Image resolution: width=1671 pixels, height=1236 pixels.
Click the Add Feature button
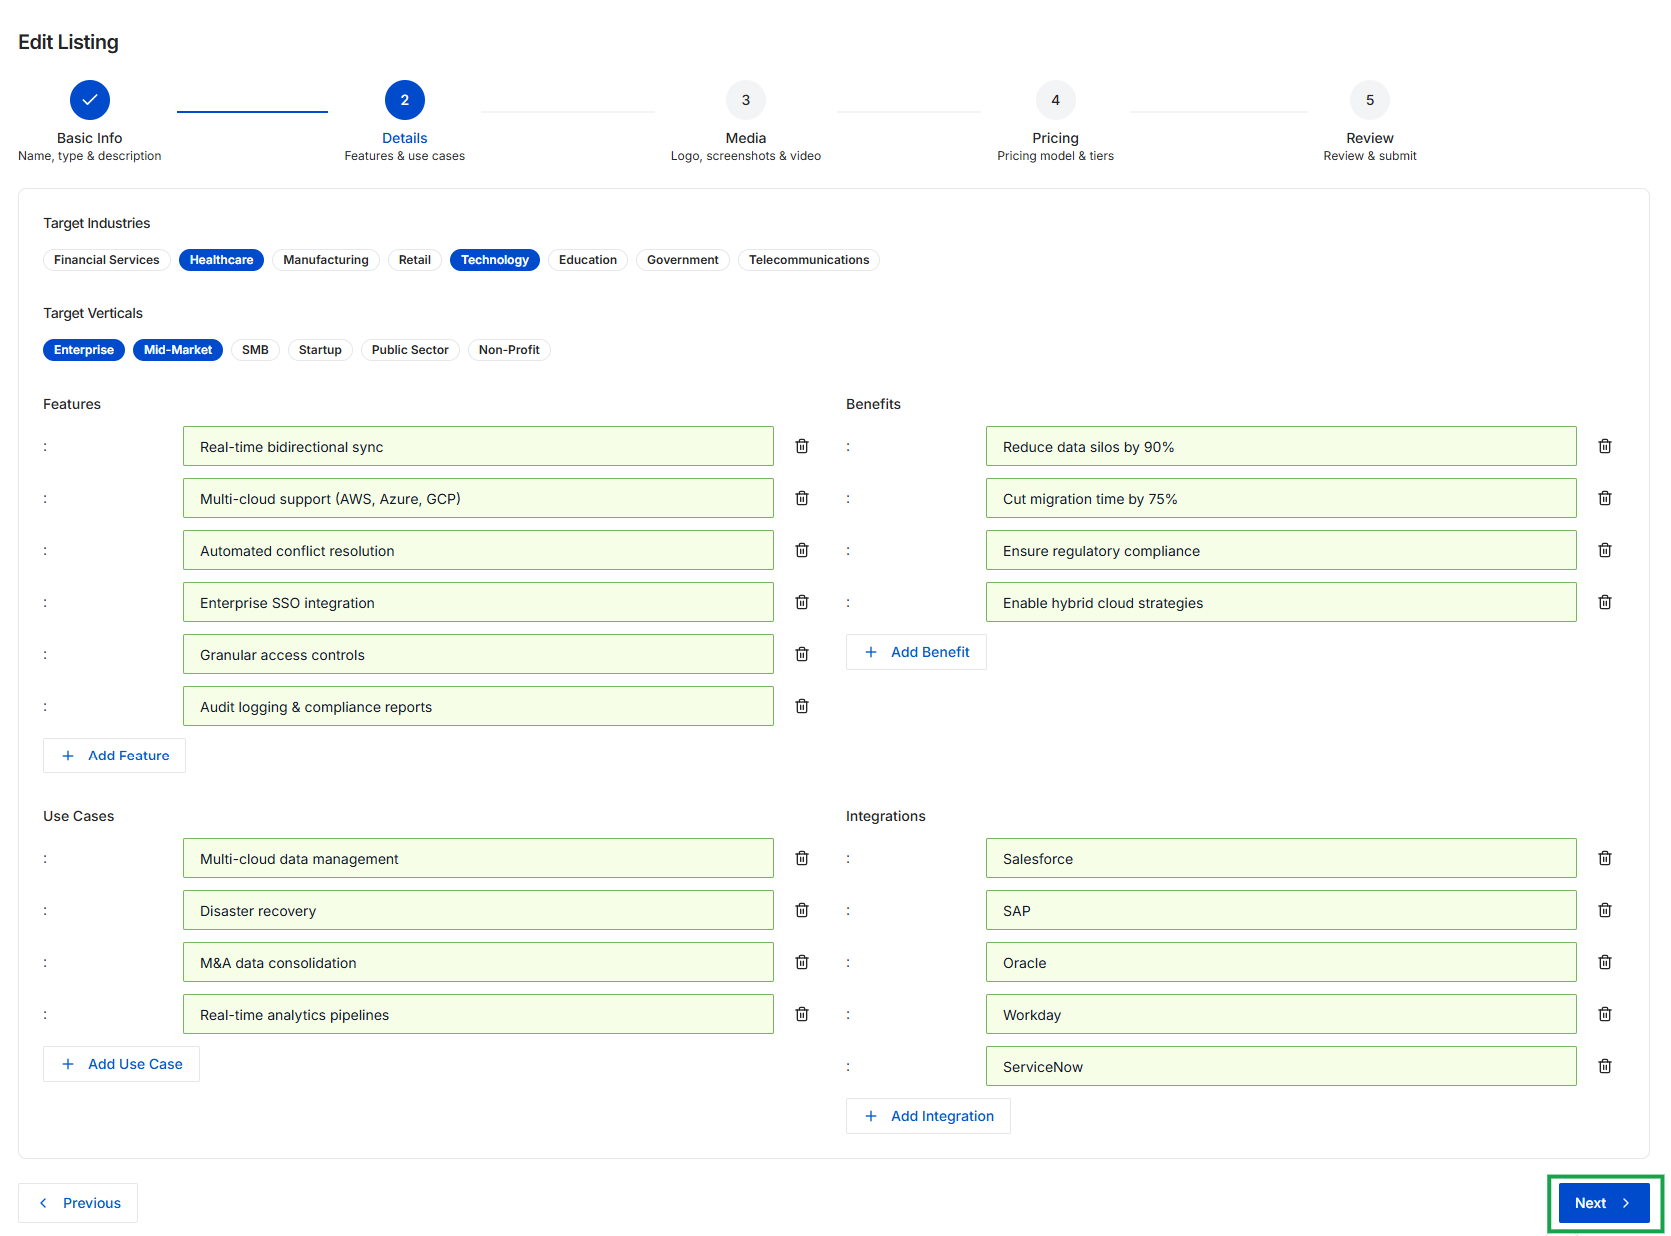(114, 755)
